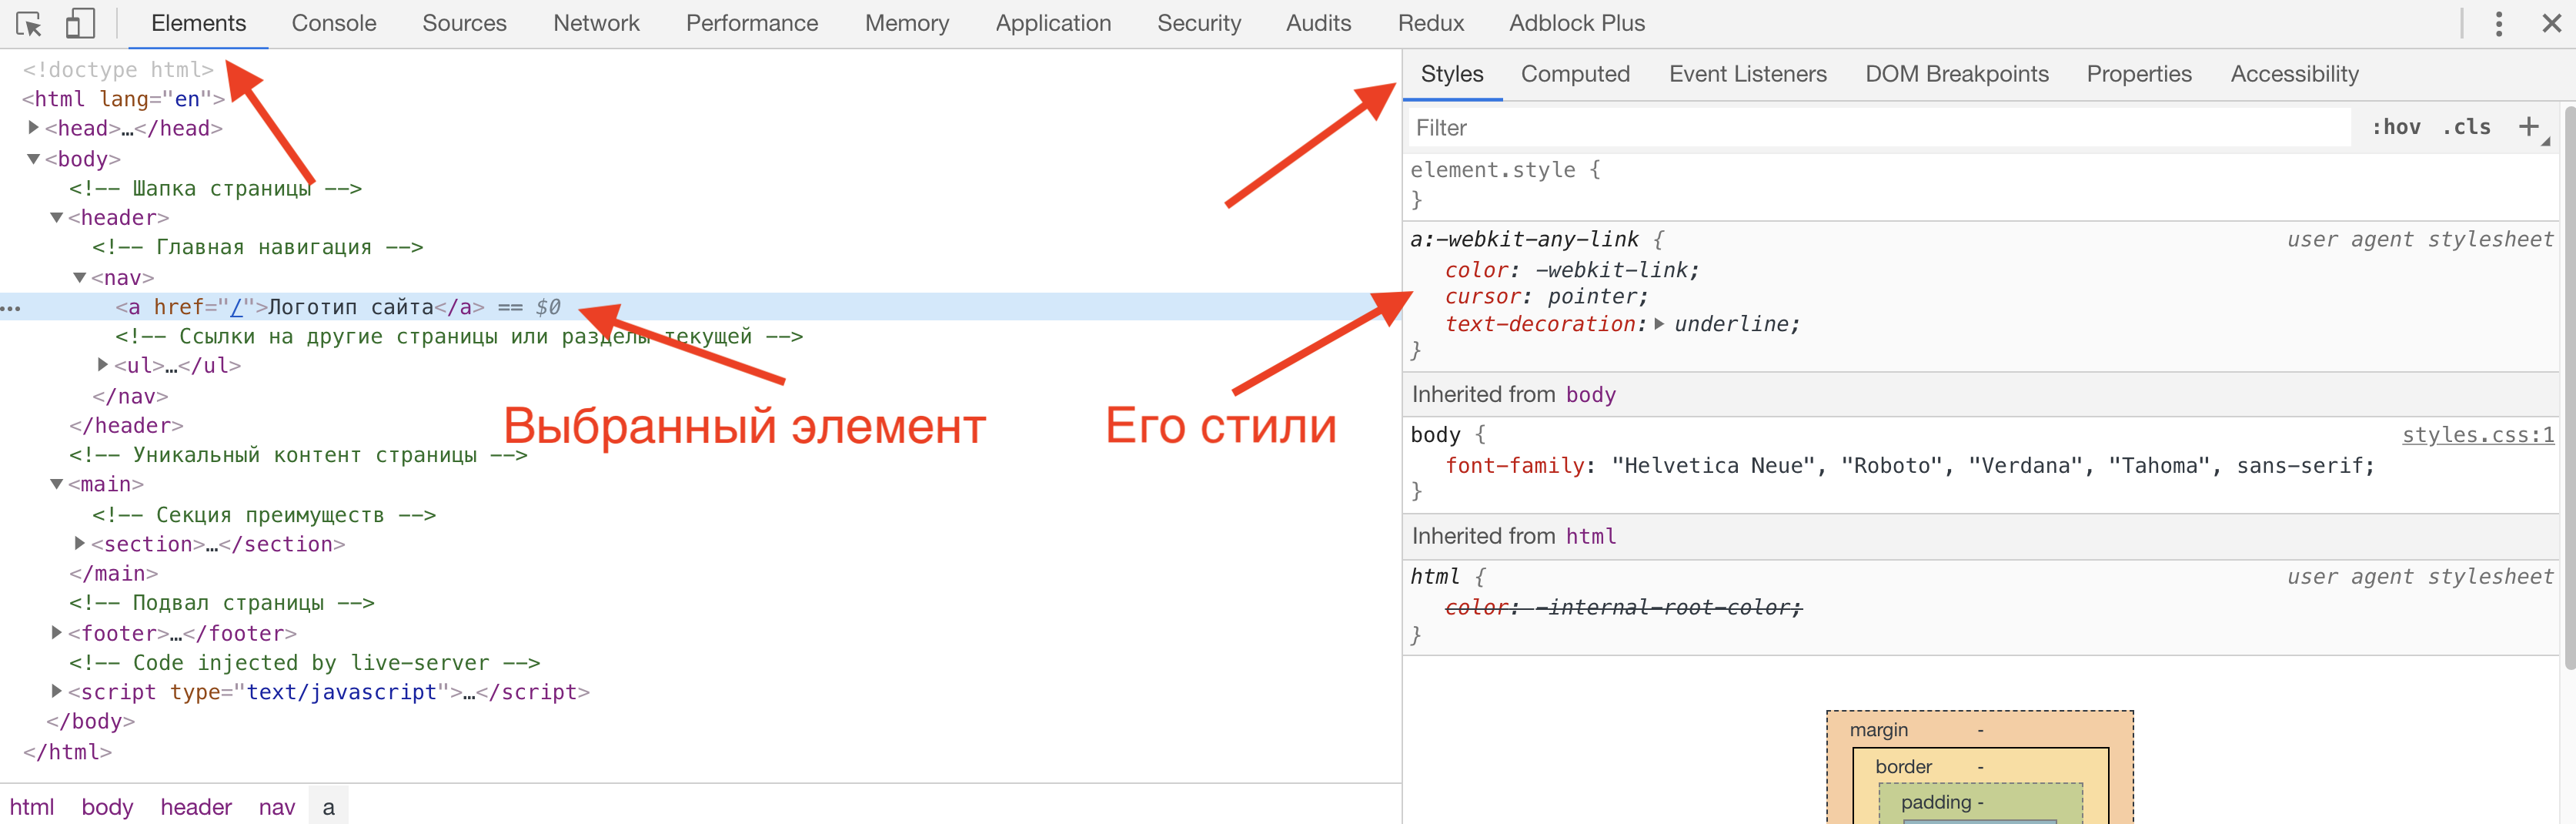2576x824 pixels.
Task: Expand the head element node
Action: pos(33,128)
